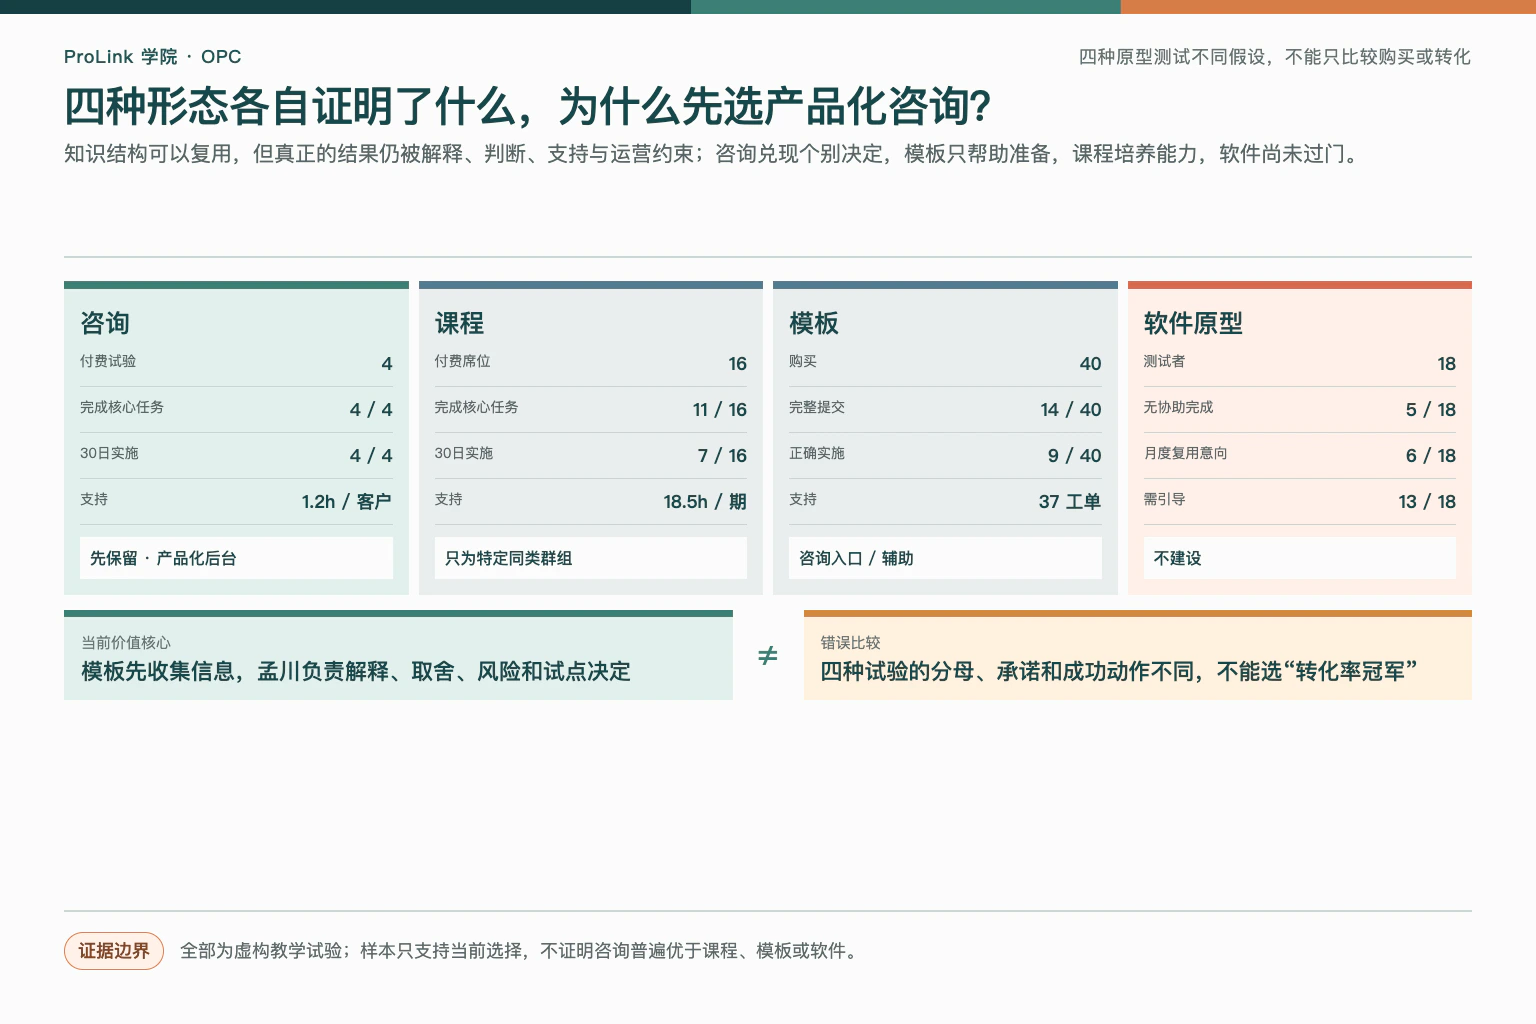The height and width of the screenshot is (1024, 1536).
Task: Click the 只为特定同类群组 box
Action: [x=591, y=558]
